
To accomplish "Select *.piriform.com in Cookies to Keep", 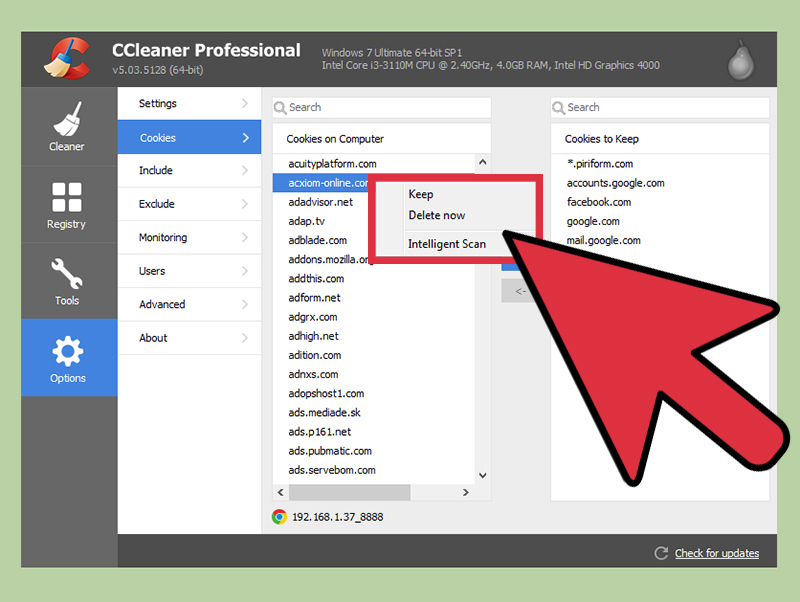I will click(599, 164).
